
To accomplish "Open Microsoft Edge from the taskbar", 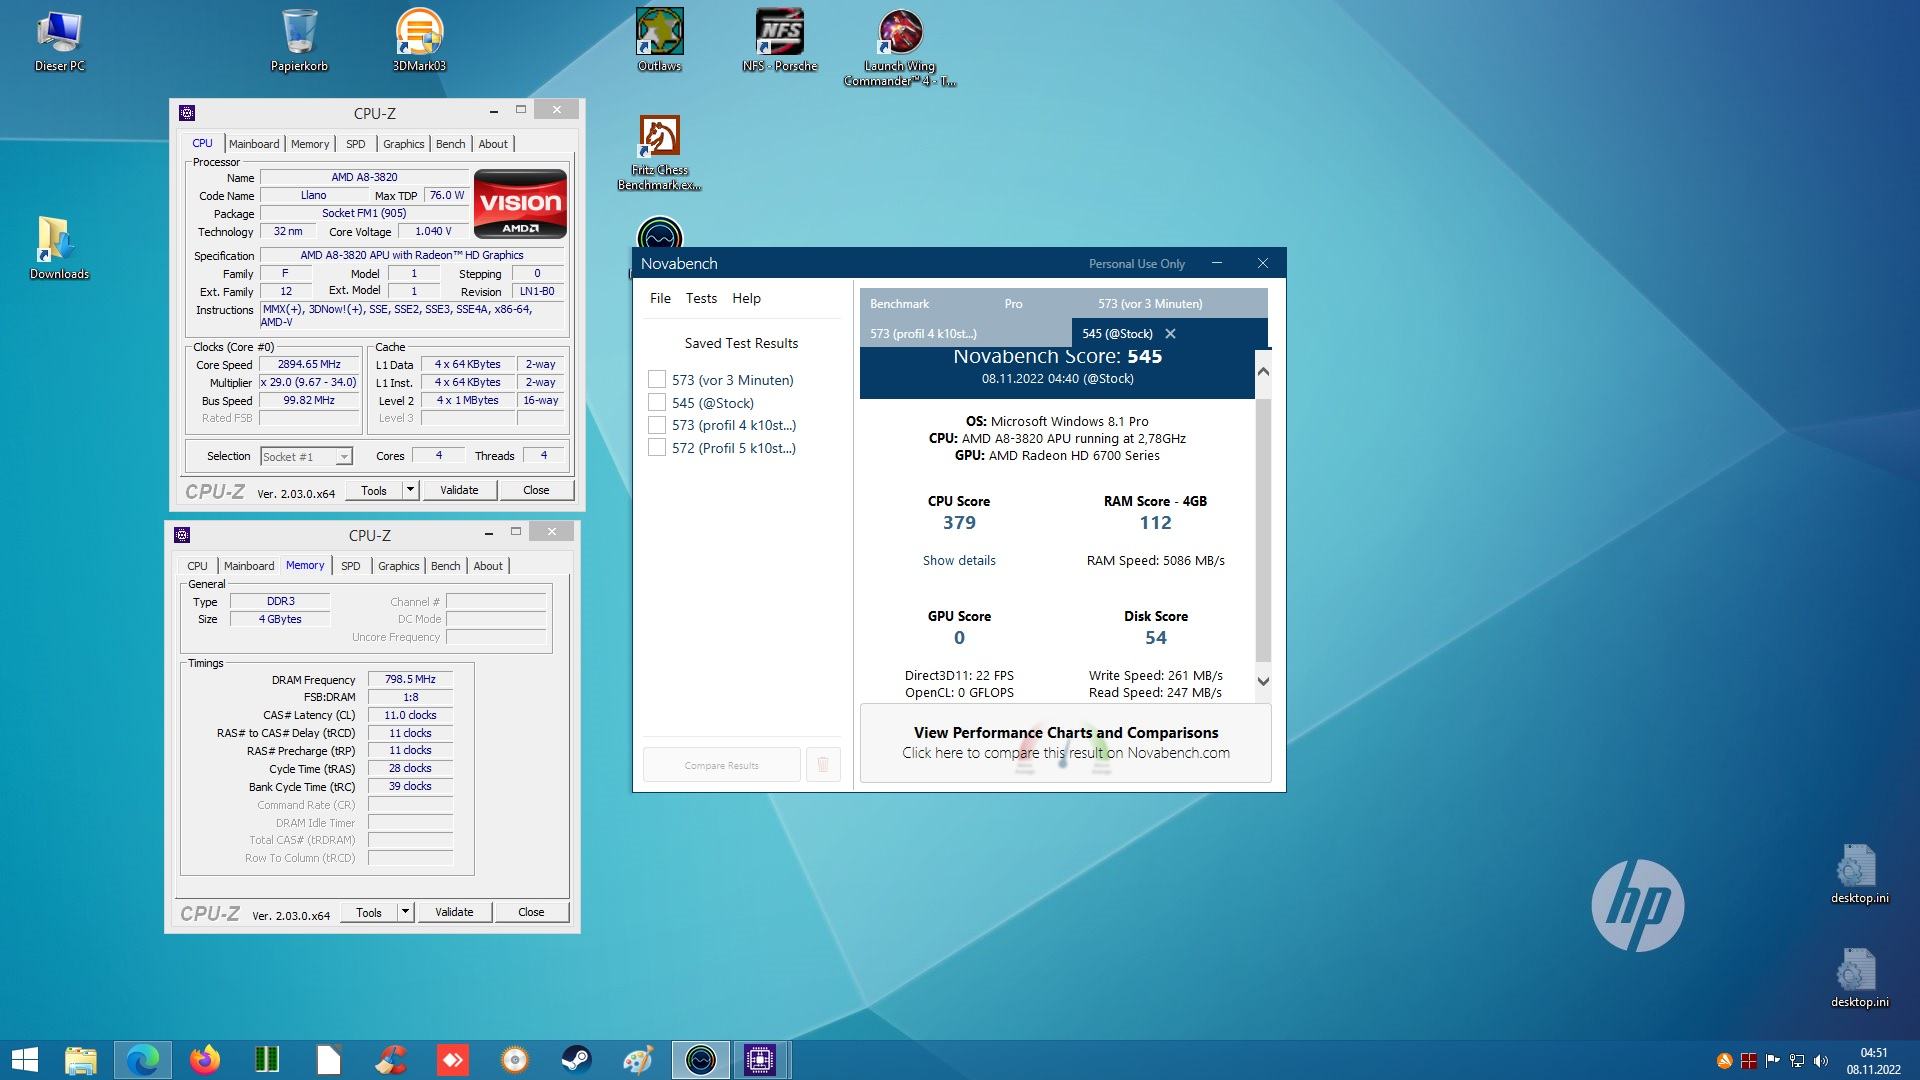I will pyautogui.click(x=143, y=1060).
